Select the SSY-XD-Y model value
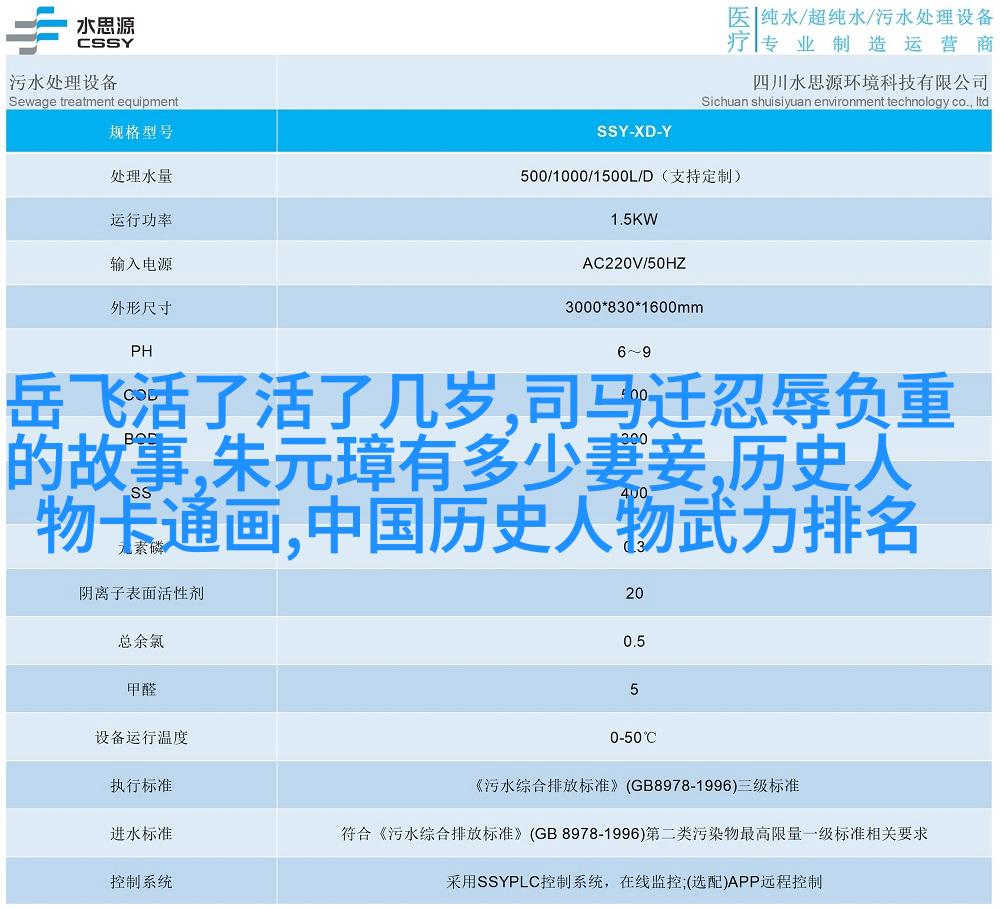 pos(634,131)
